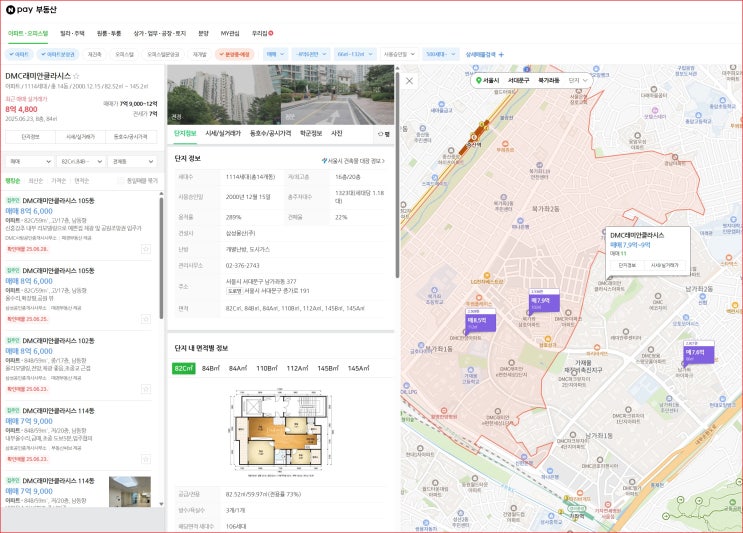743x533 pixels.
Task: Click the listing panel scroll-down arrow
Action: point(161,504)
